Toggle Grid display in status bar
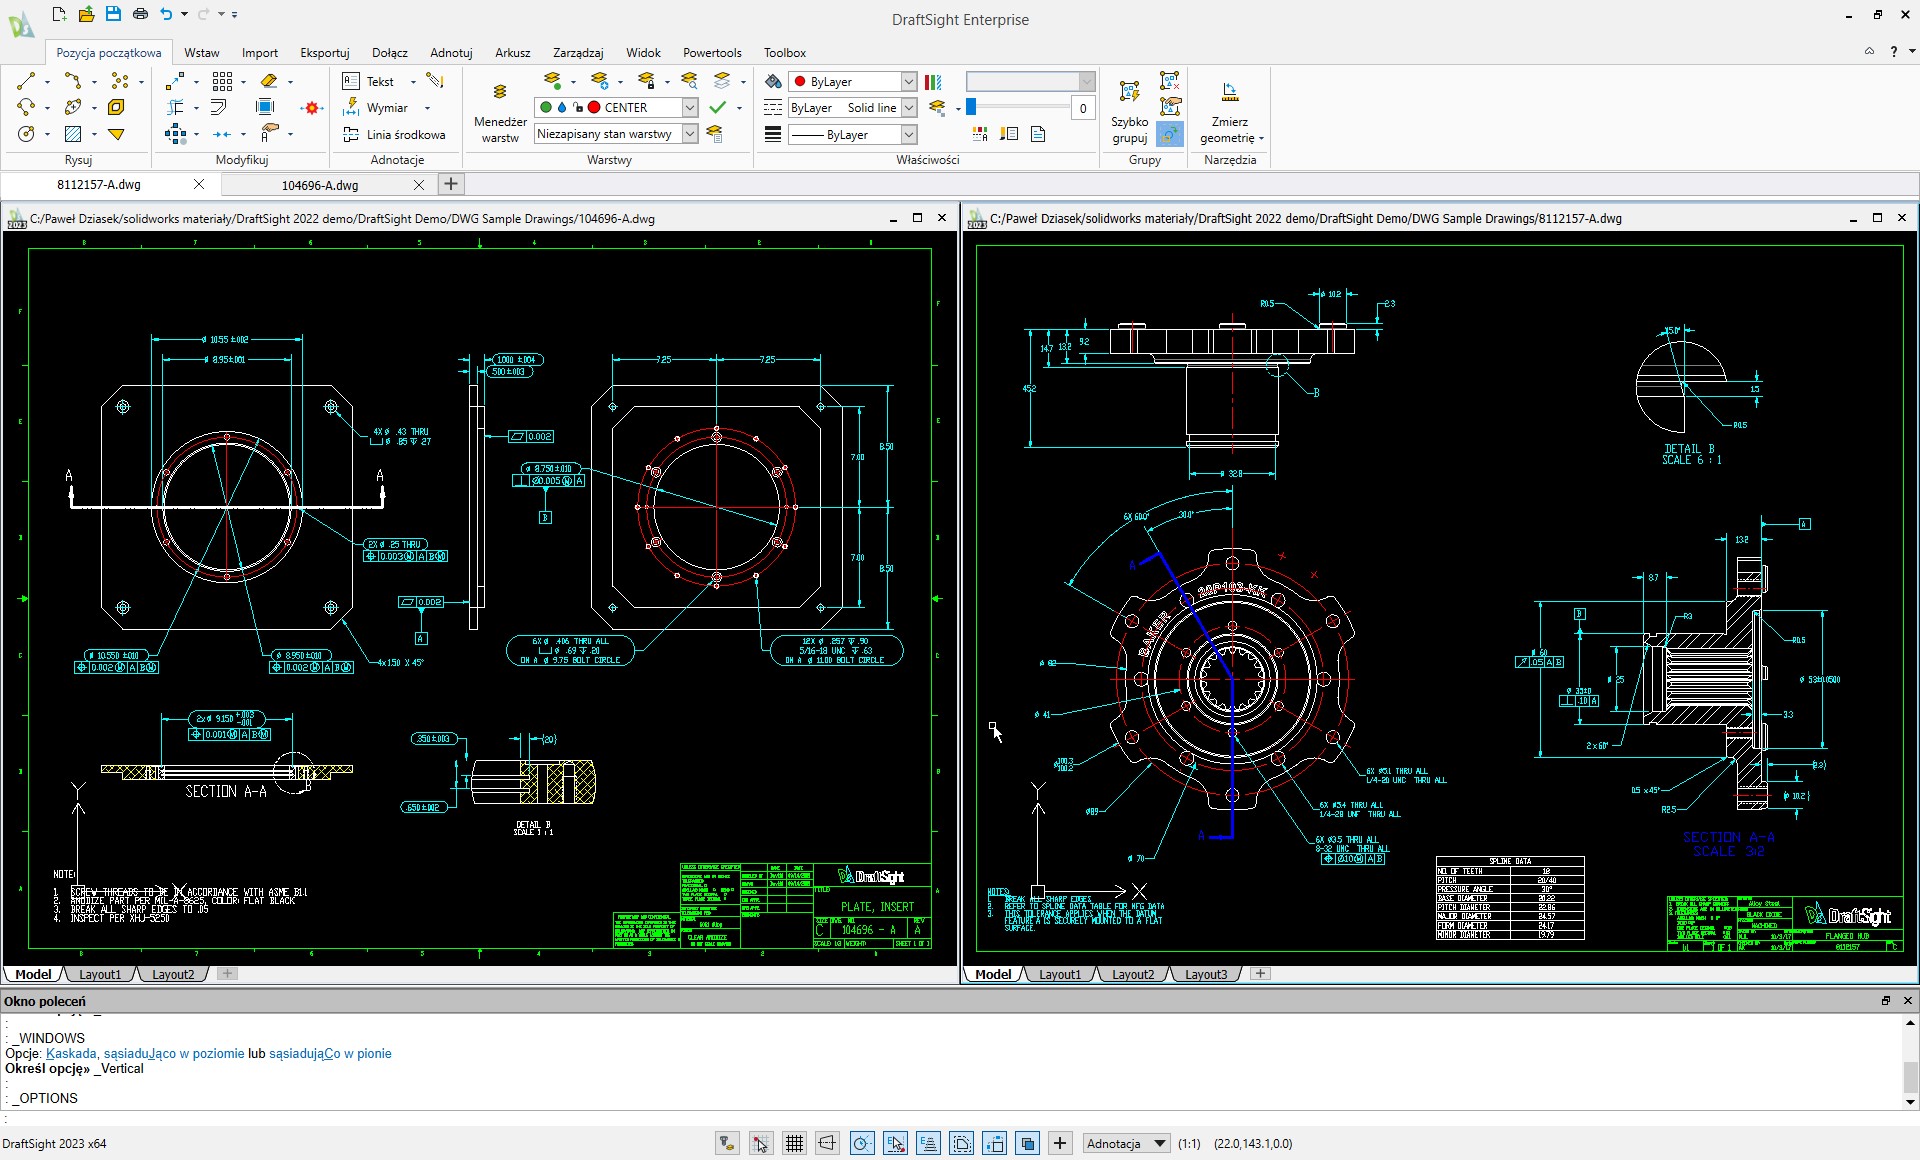The width and height of the screenshot is (1920, 1160). [794, 1143]
